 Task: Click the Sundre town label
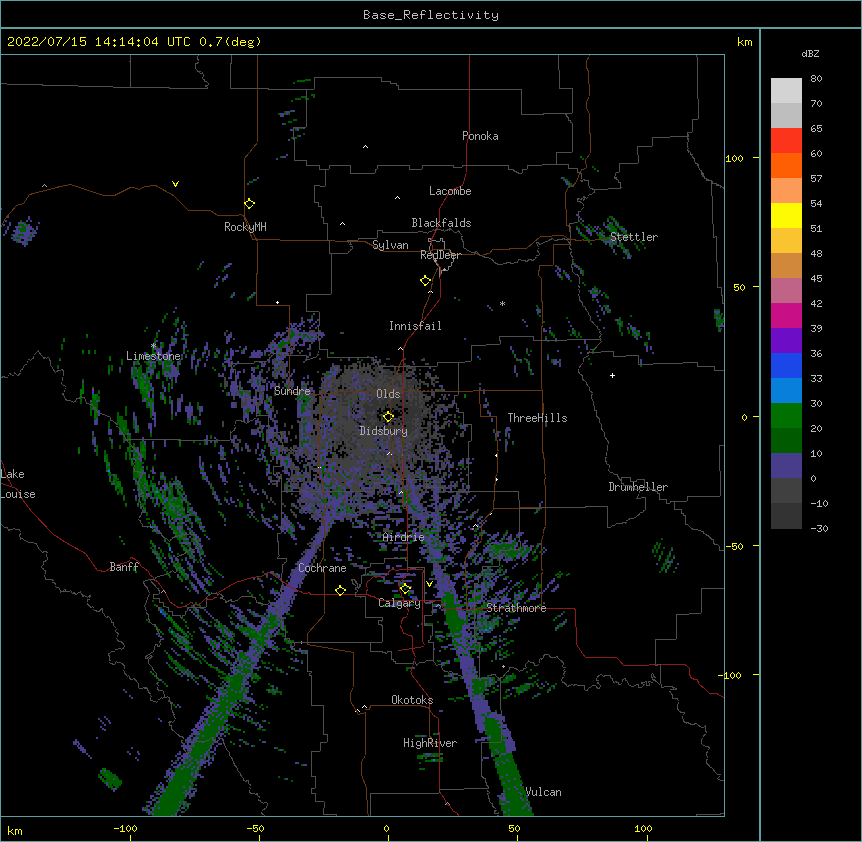(292, 391)
